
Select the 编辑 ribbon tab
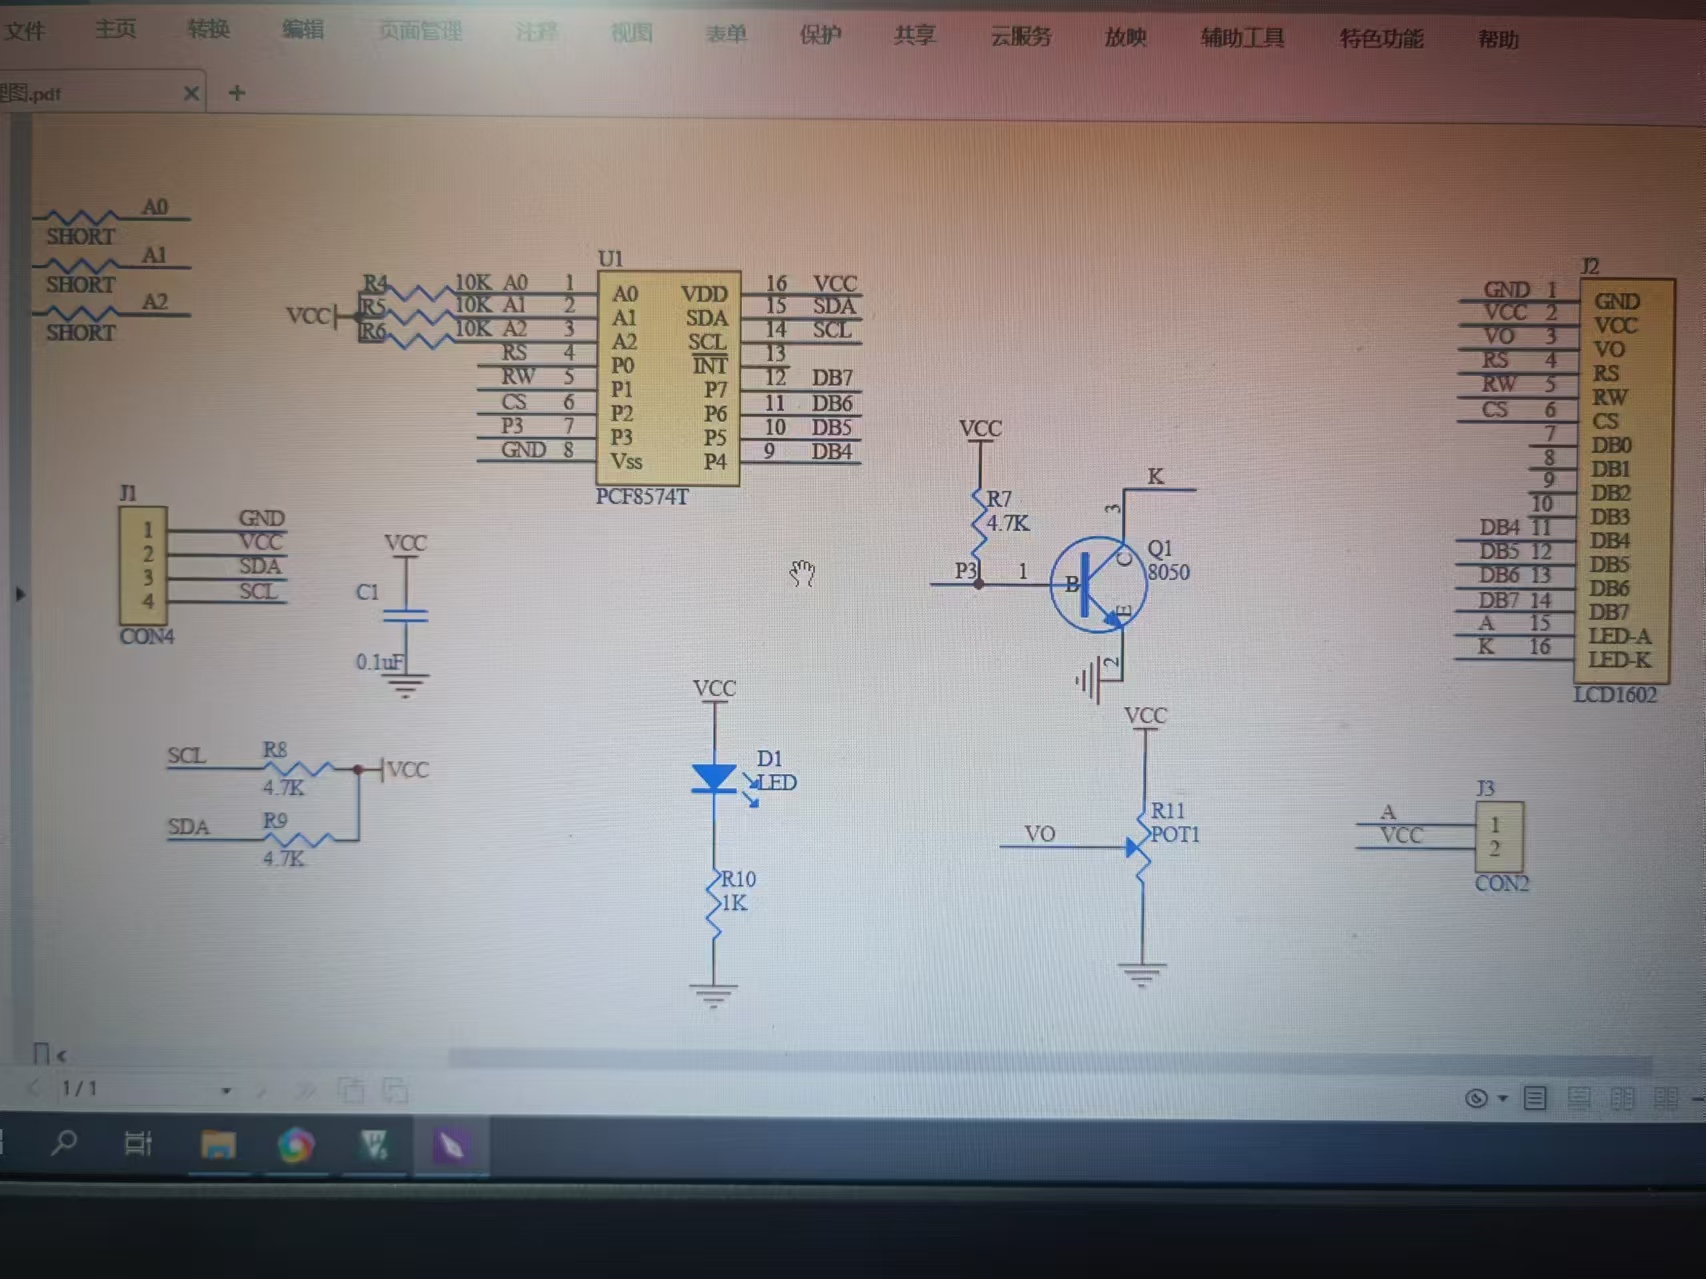[302, 30]
